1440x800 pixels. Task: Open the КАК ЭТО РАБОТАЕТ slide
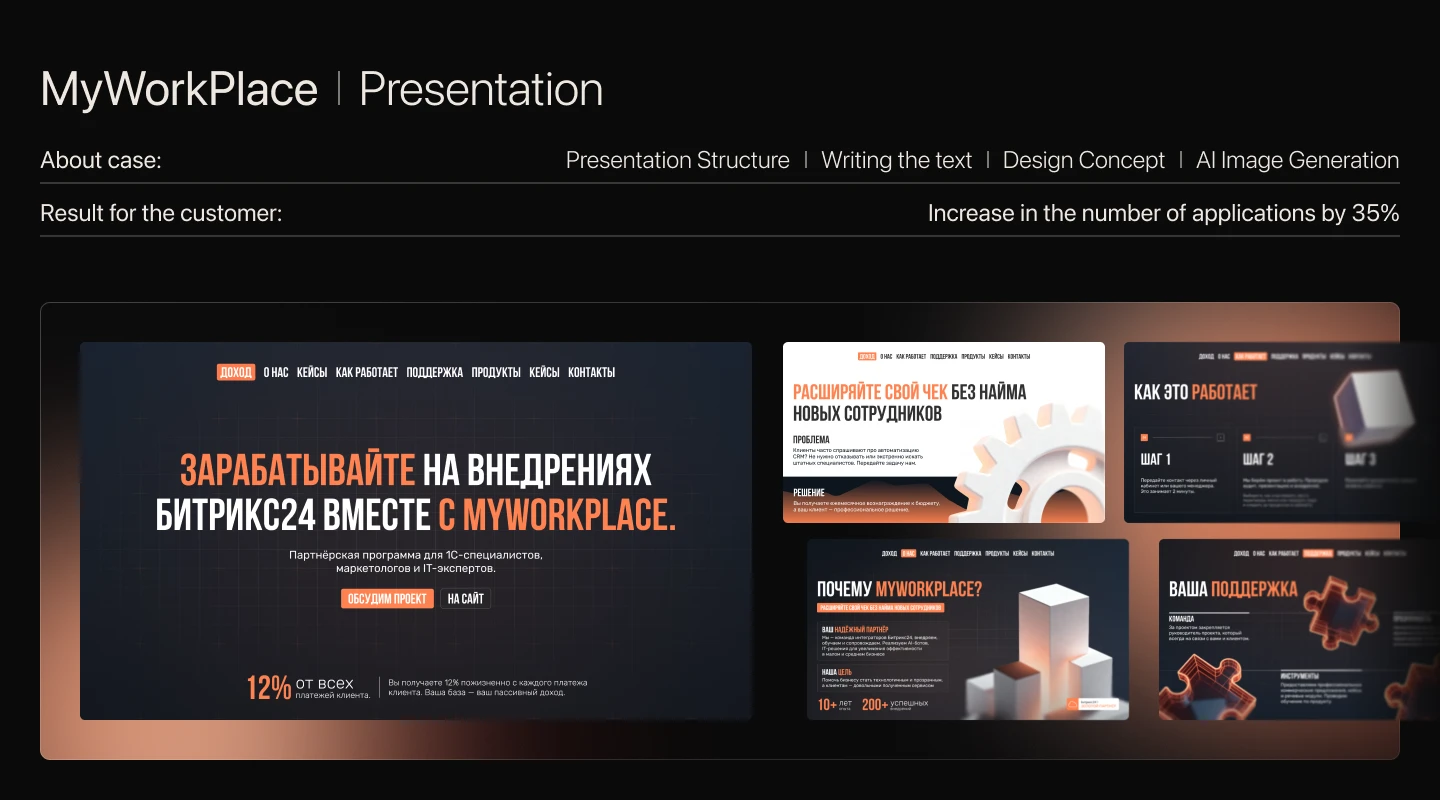coord(1281,432)
